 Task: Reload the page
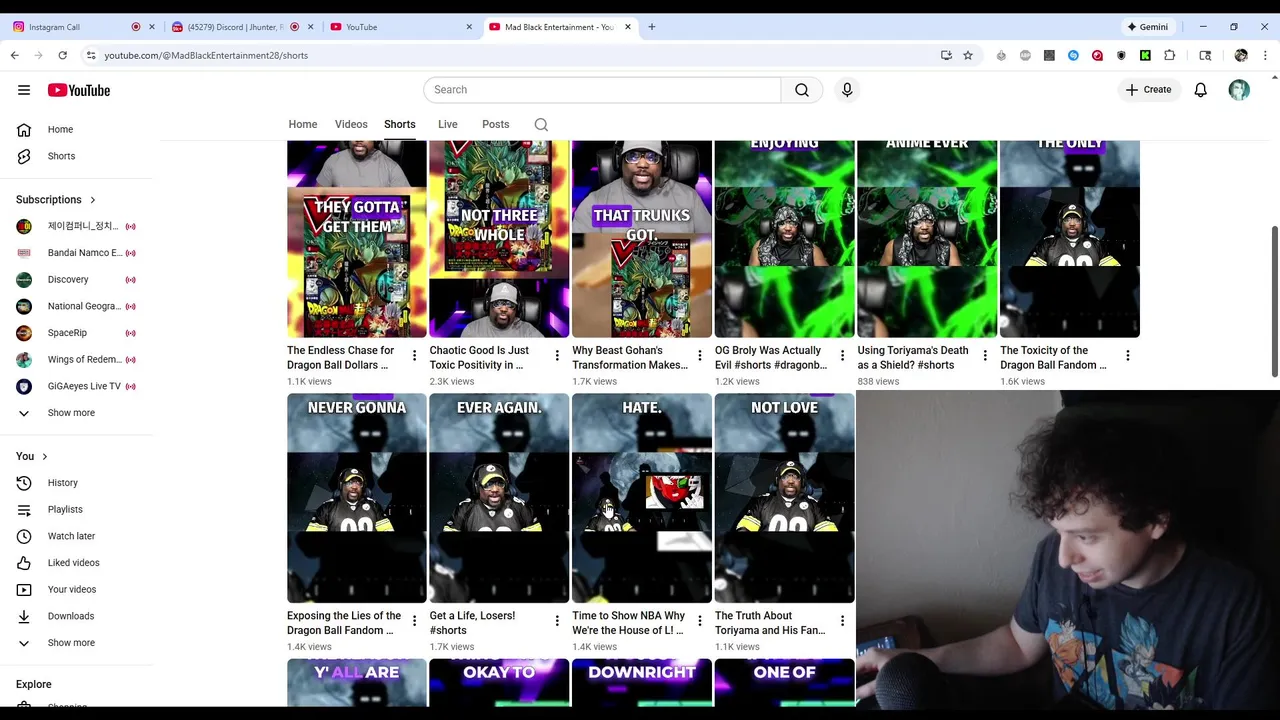62,56
